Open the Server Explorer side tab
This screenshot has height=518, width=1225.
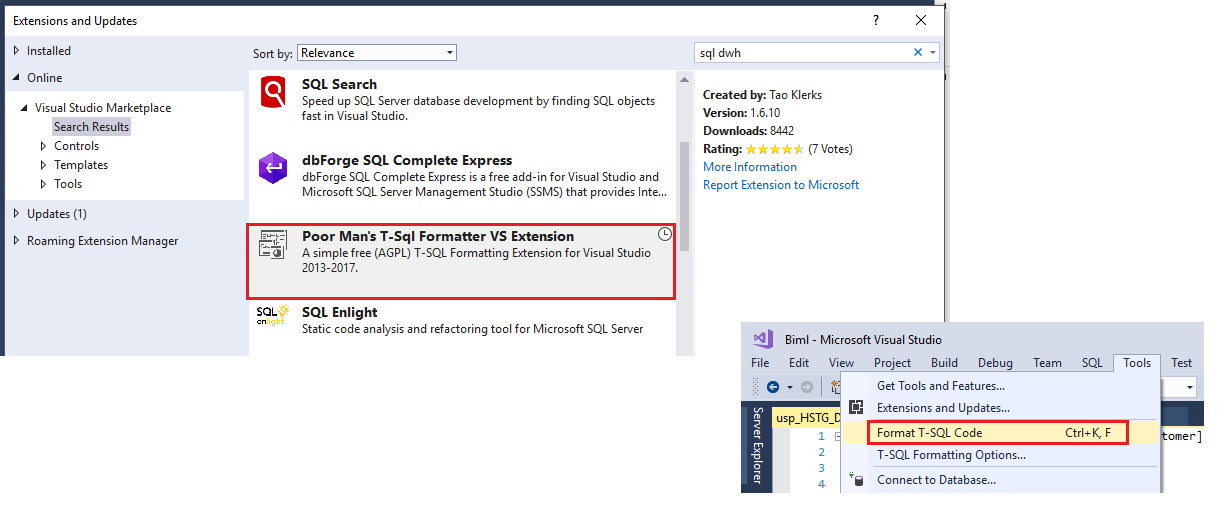[757, 446]
